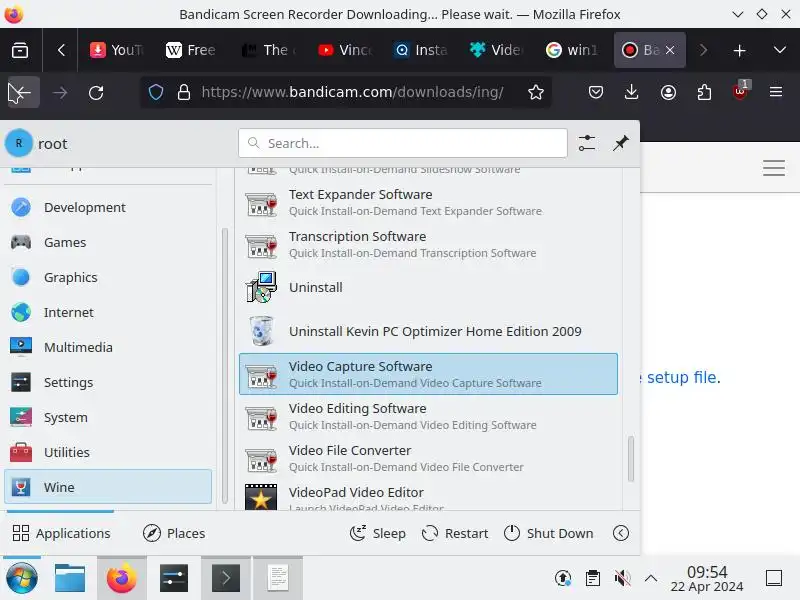Open Uninstall Kevin PC Optimizer entry
Image resolution: width=800 pixels, height=600 pixels.
[429, 332]
